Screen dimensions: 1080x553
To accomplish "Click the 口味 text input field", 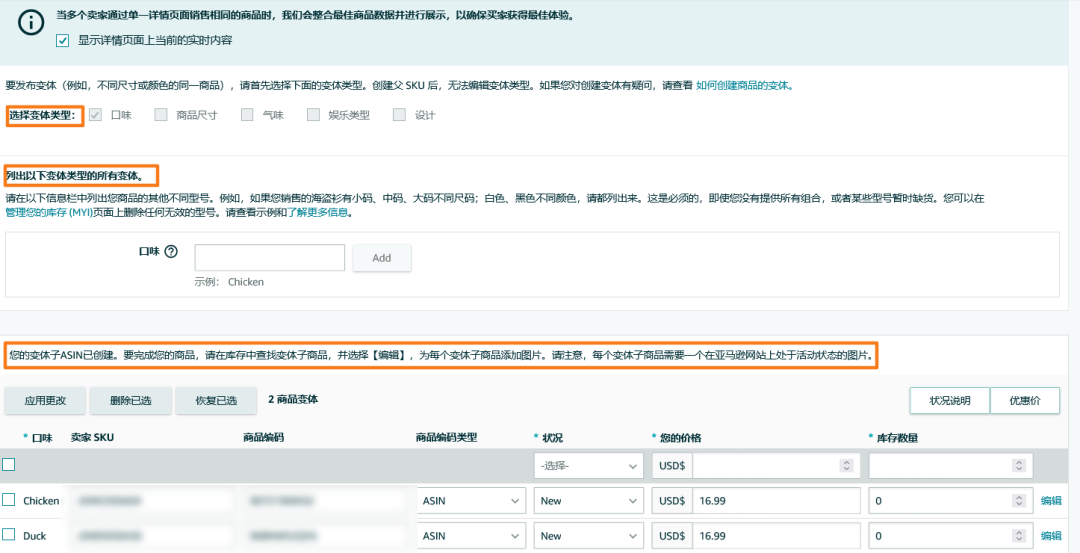I will [x=270, y=258].
